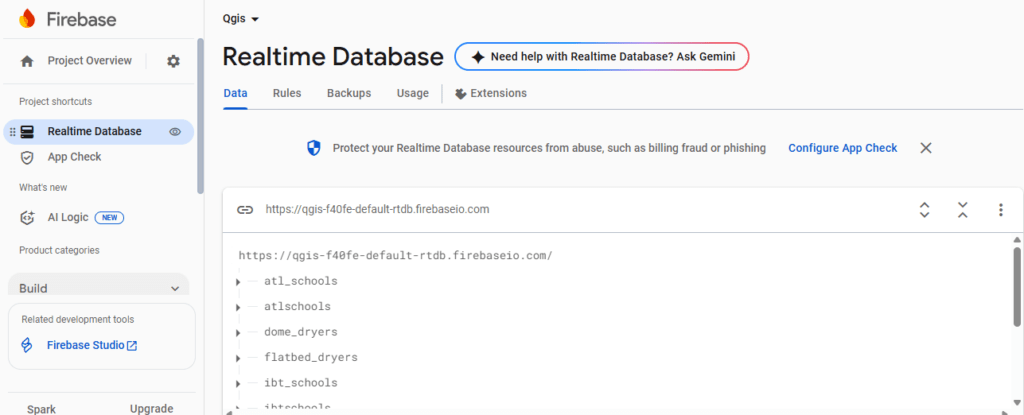Image resolution: width=1024 pixels, height=415 pixels.
Task: Click the database URL field text
Action: [377, 210]
